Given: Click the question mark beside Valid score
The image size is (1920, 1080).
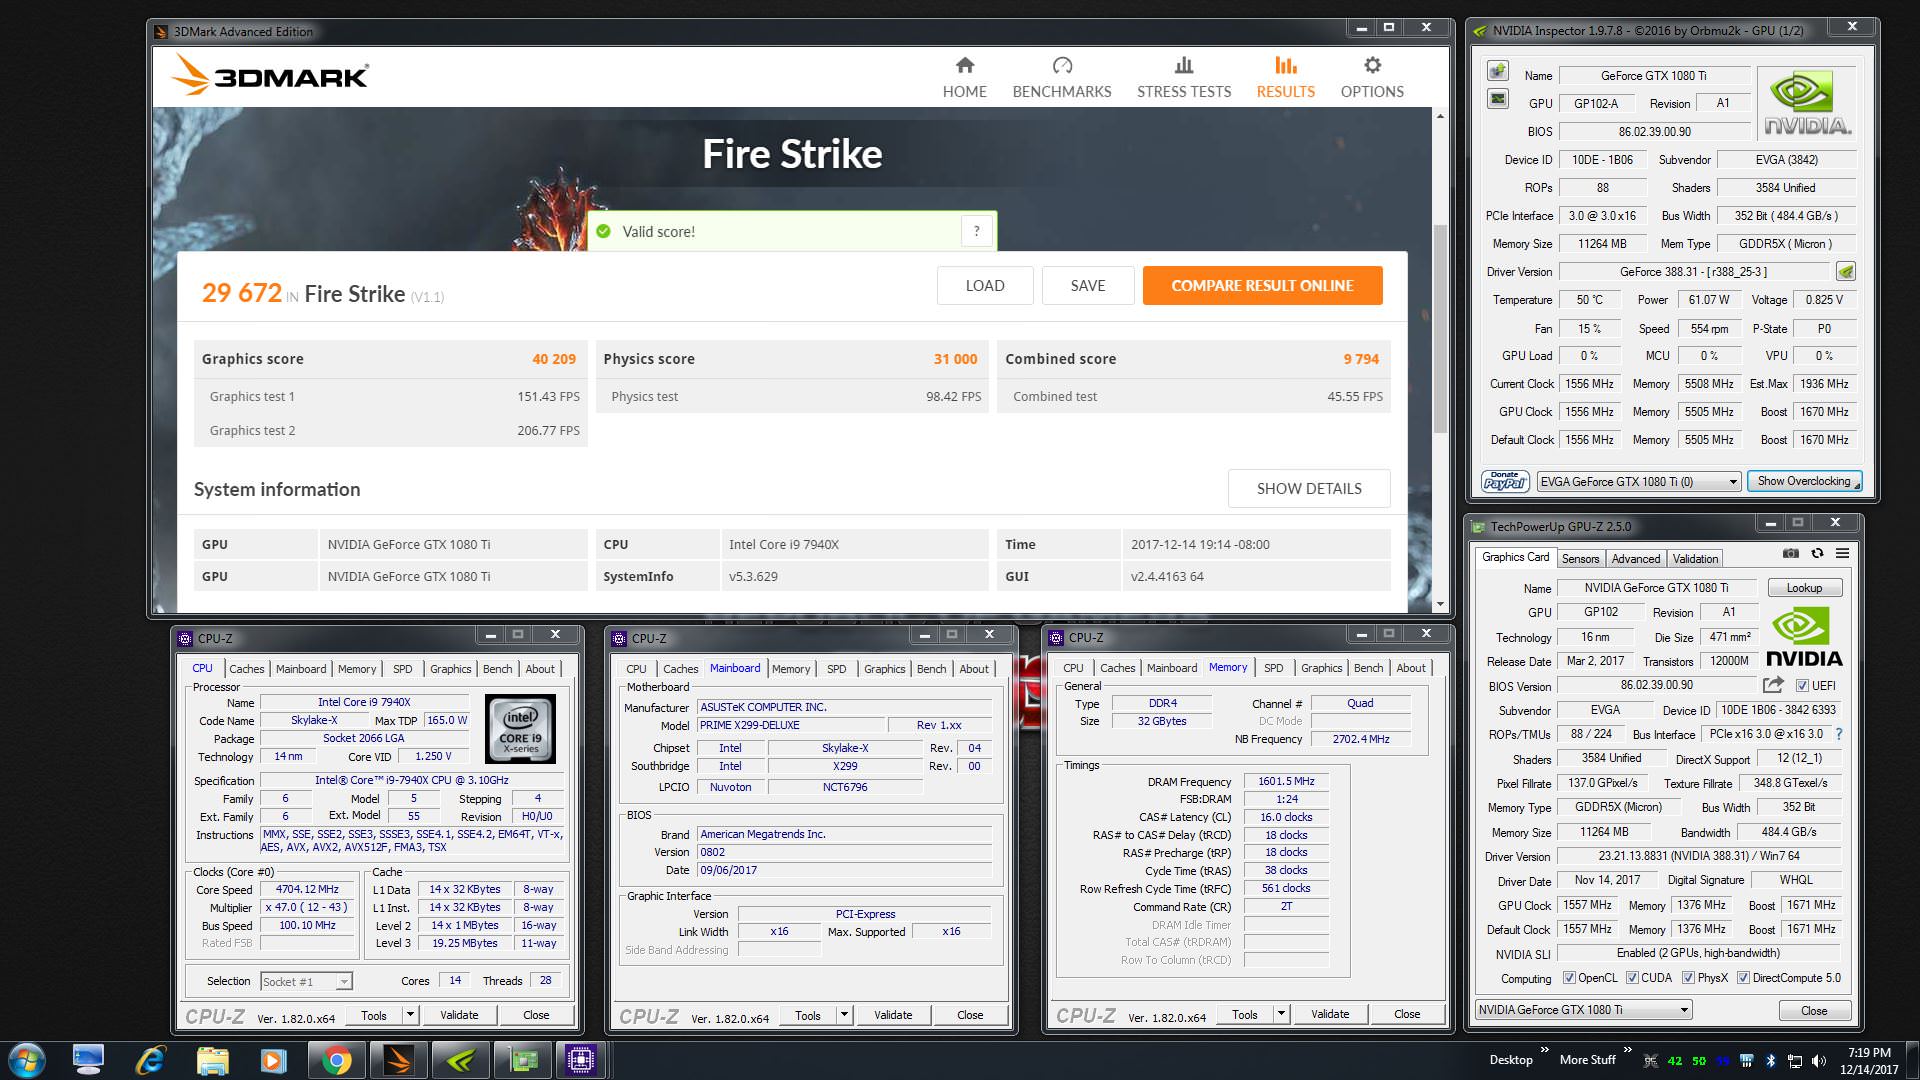Looking at the screenshot, I should (x=977, y=231).
